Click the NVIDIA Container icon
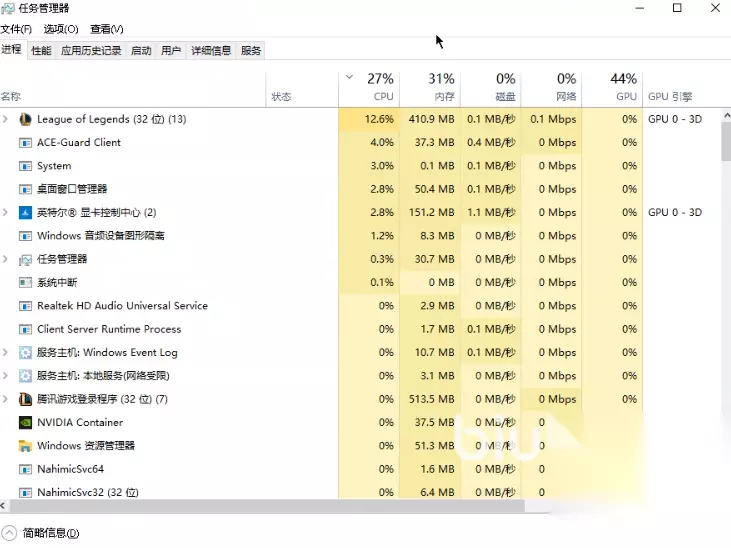 point(25,423)
